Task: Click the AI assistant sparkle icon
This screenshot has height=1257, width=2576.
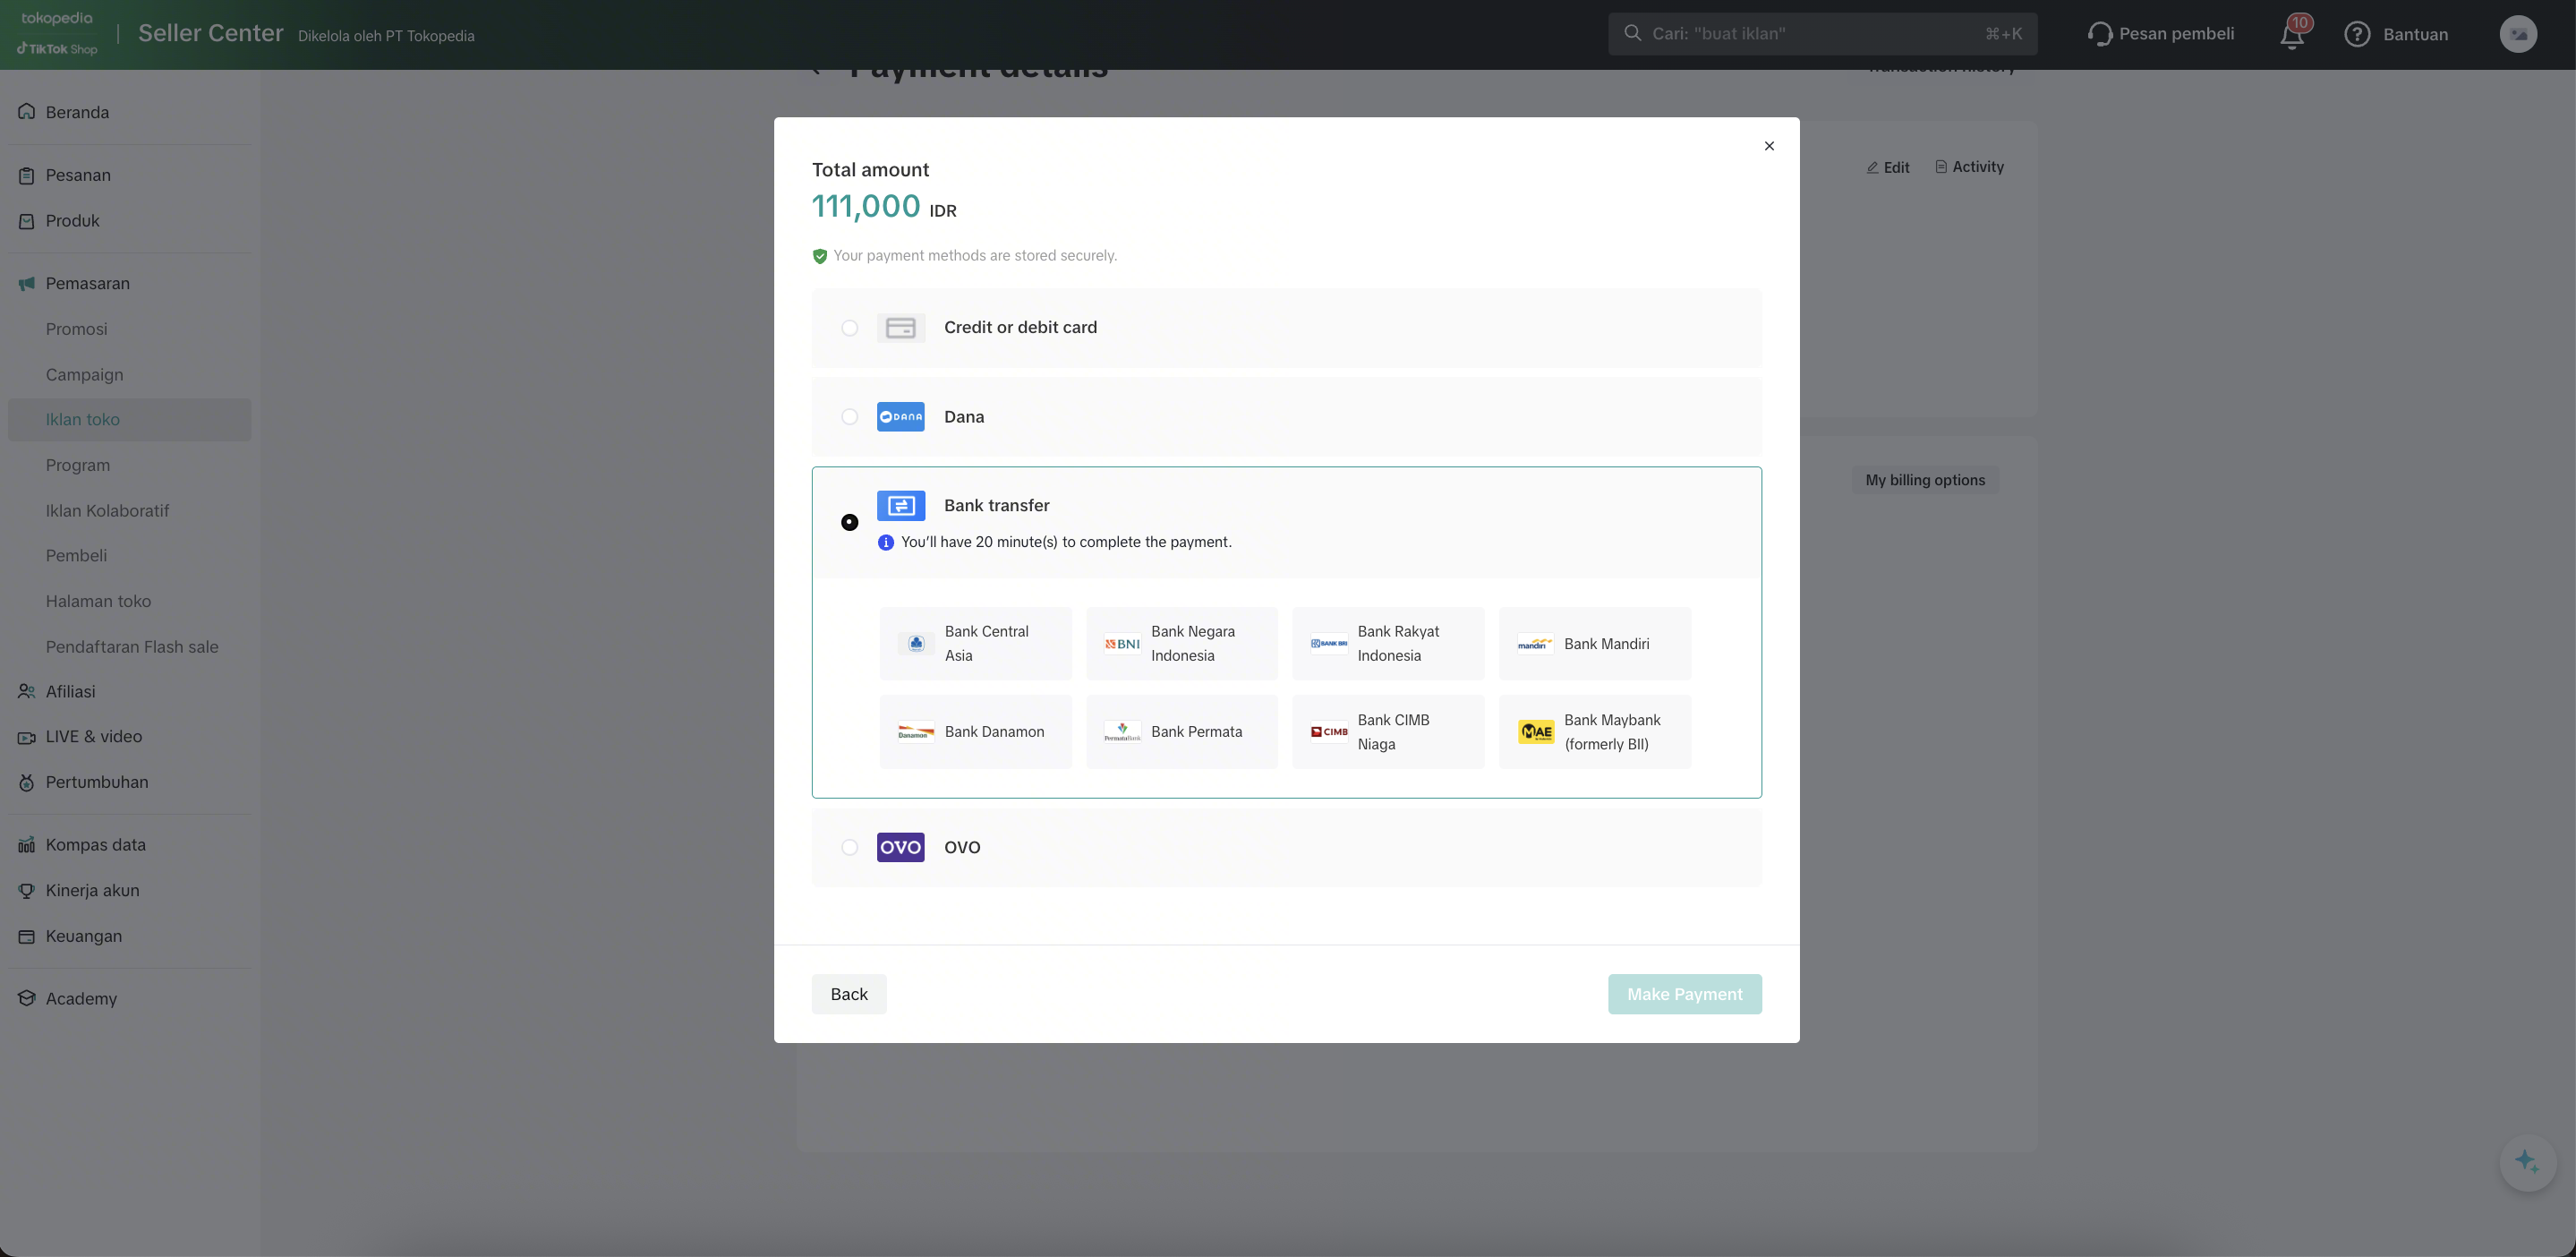Action: tap(2526, 1162)
